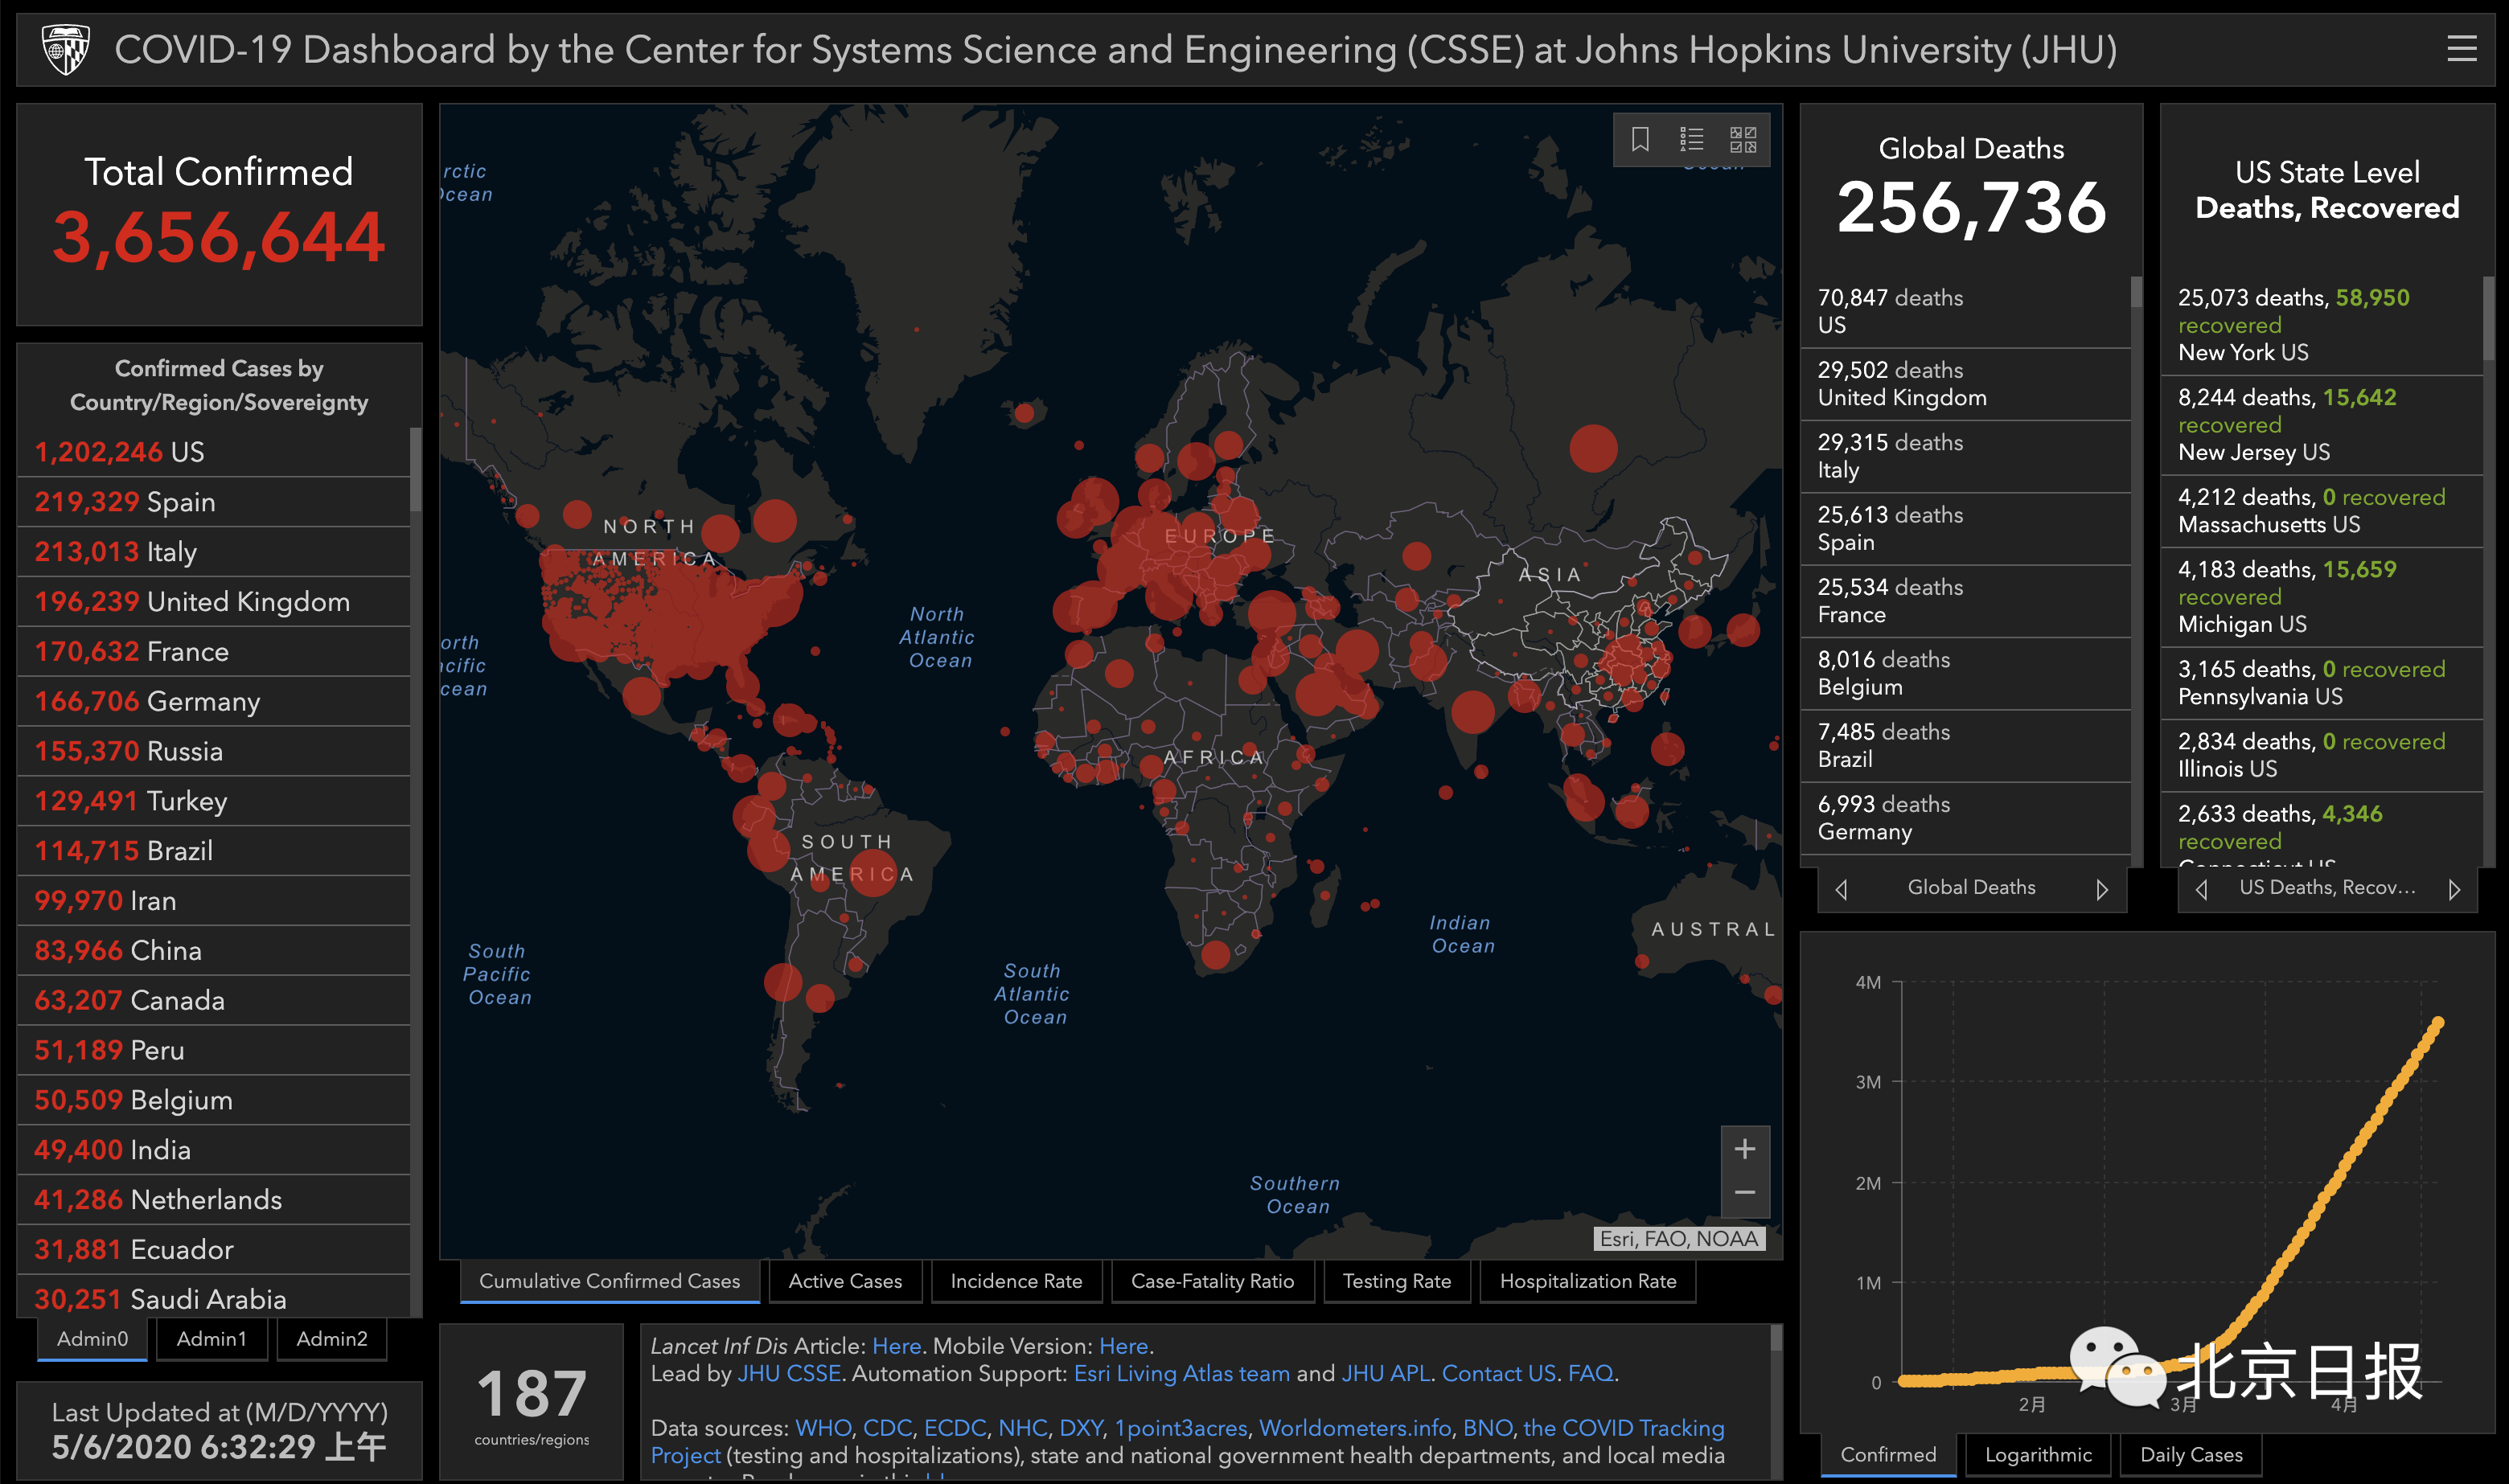Open the 1point3acres data source link
This screenshot has width=2509, height=1484.
(1181, 1428)
